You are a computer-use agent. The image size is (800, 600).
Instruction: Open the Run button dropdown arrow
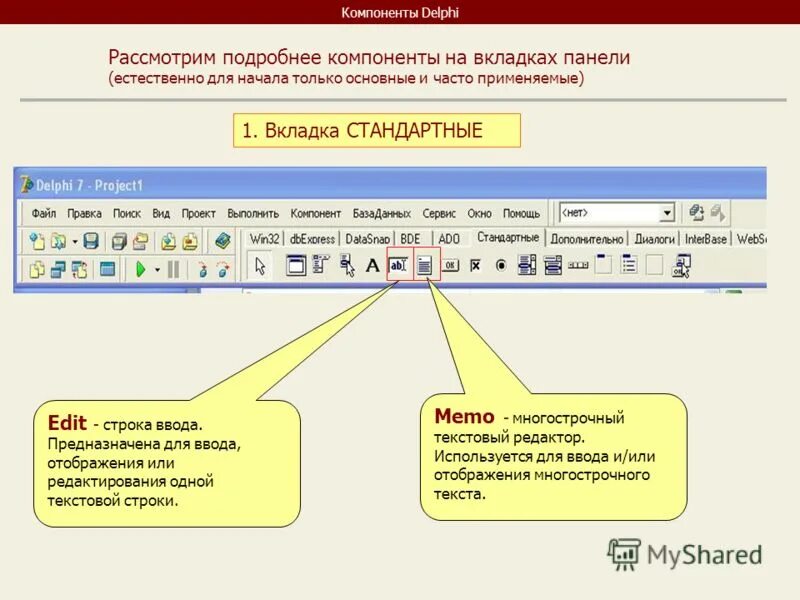click(x=157, y=269)
